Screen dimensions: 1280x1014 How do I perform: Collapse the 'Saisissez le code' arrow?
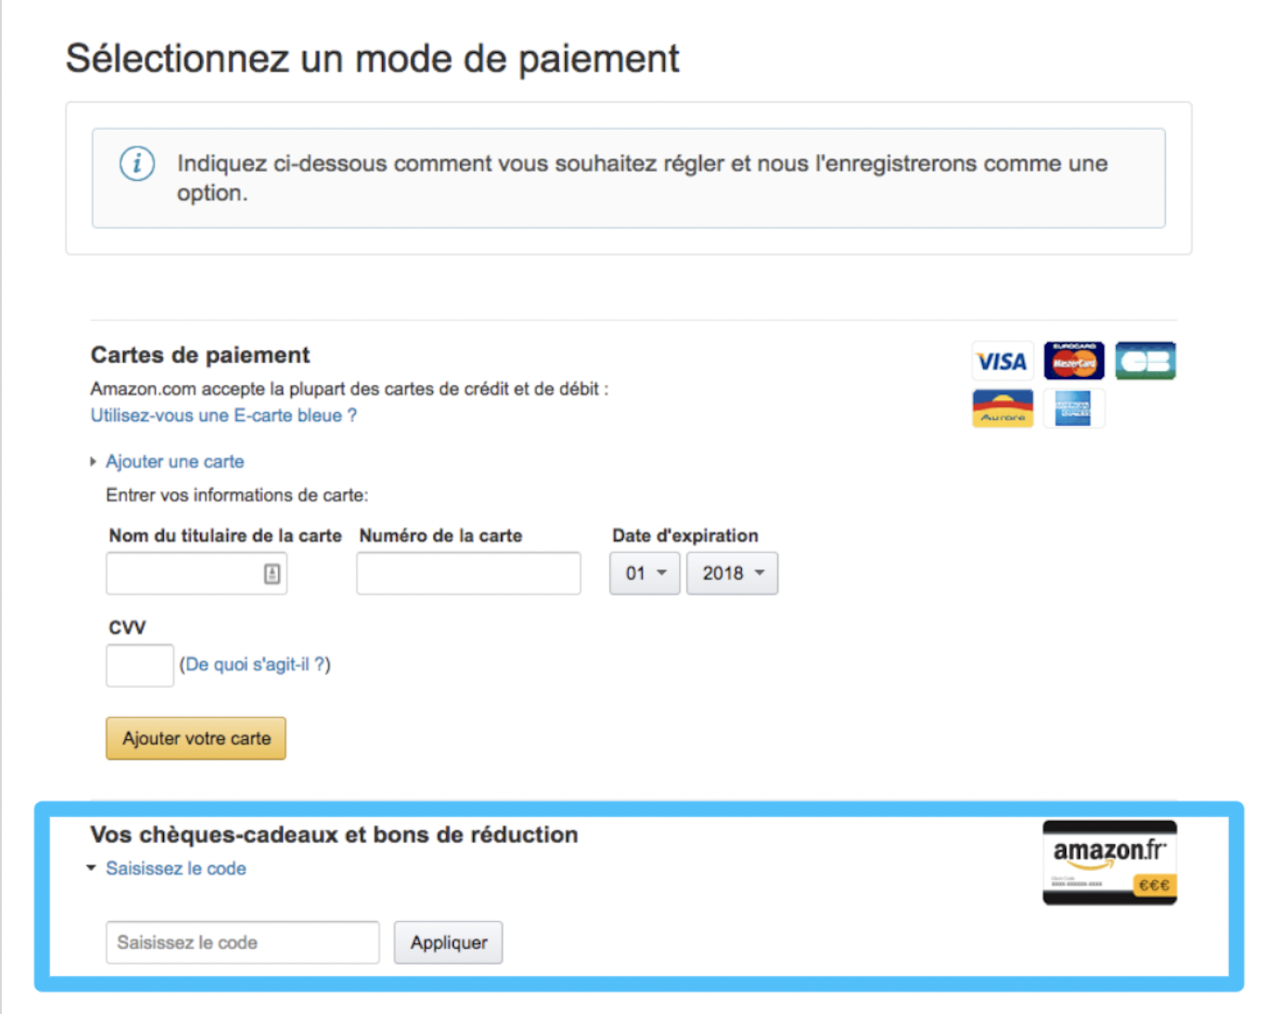click(x=92, y=868)
